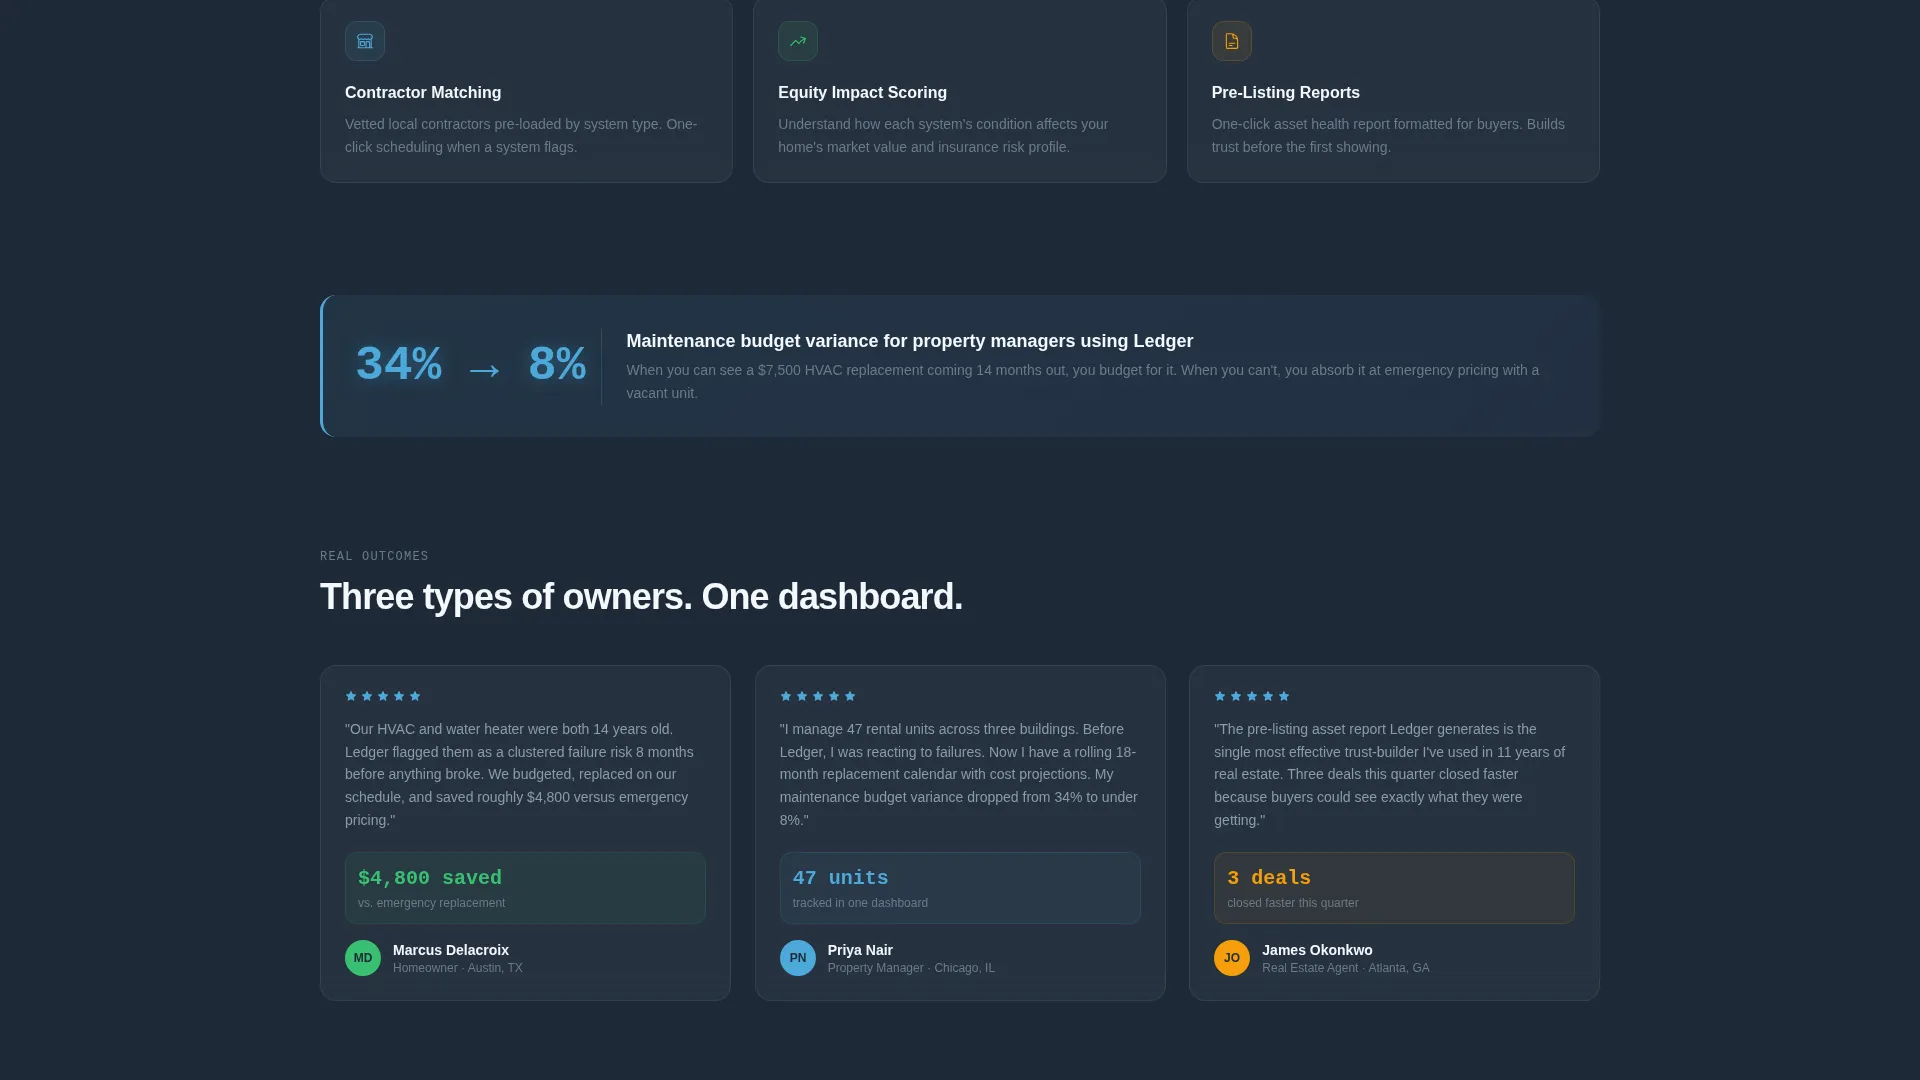Image resolution: width=1920 pixels, height=1080 pixels.
Task: Click the Priya Nair testimonial quote
Action: click(x=958, y=774)
